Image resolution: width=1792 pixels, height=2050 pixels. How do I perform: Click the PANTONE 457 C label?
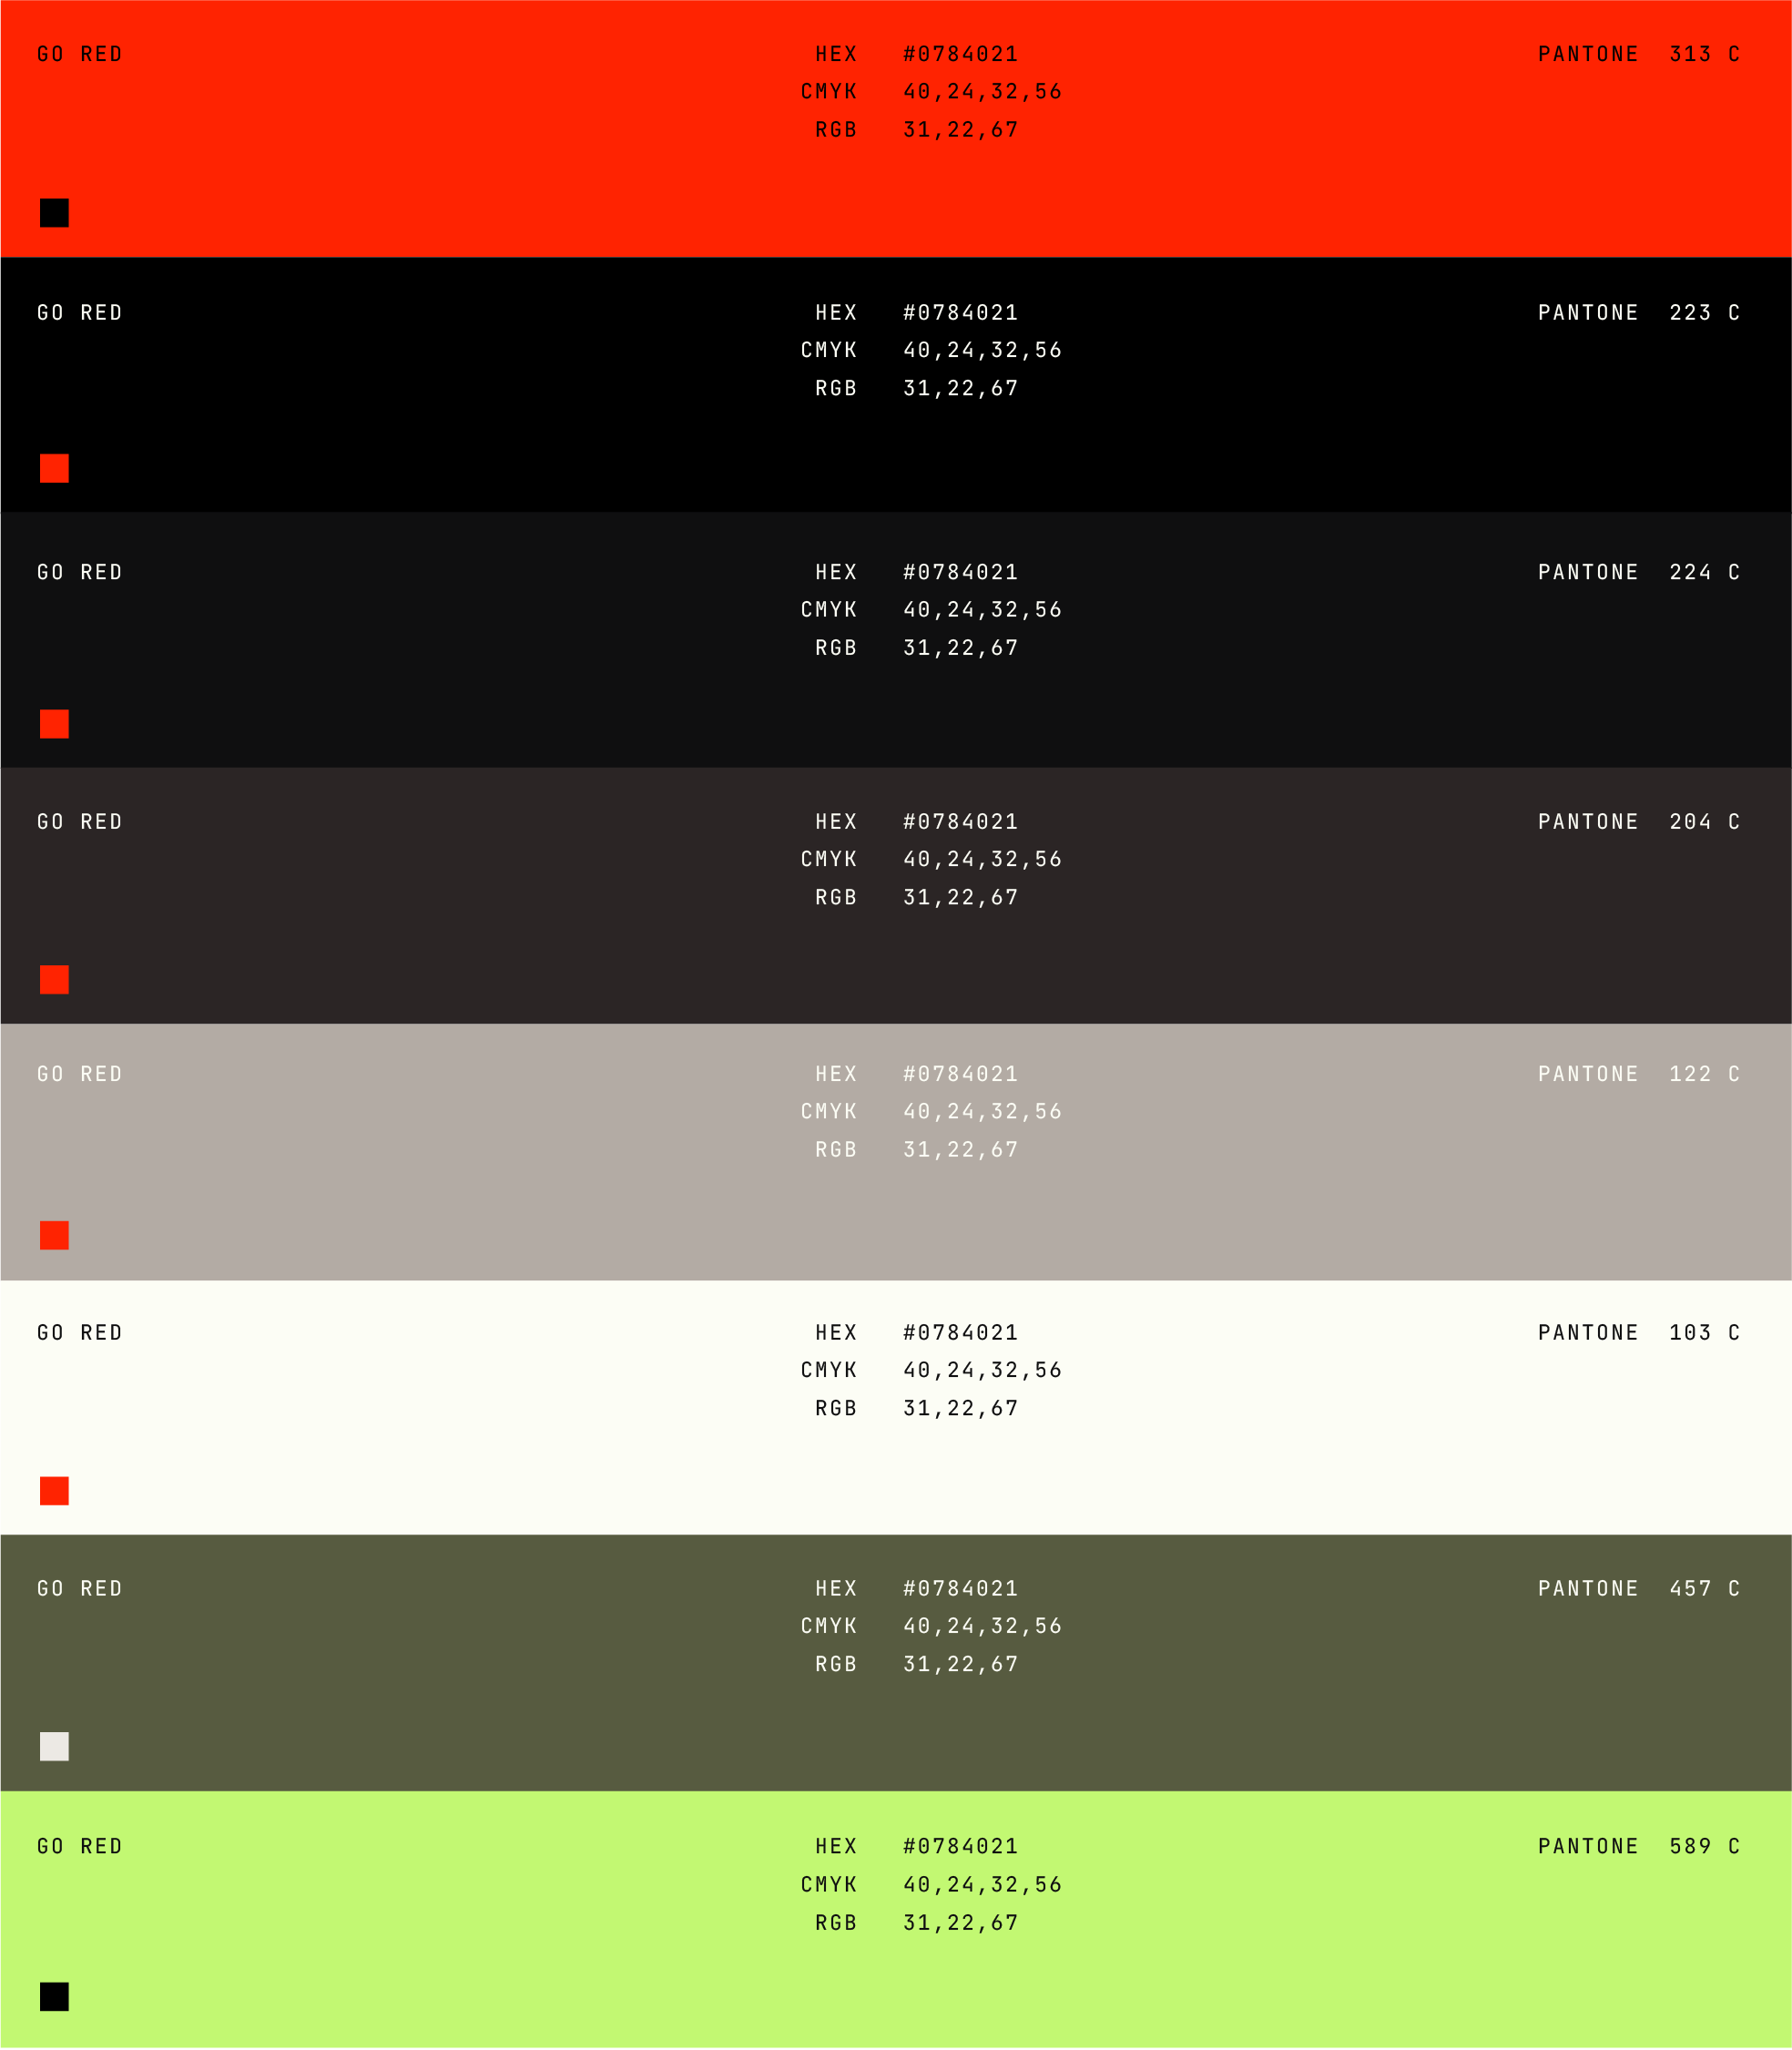coord(1639,1589)
